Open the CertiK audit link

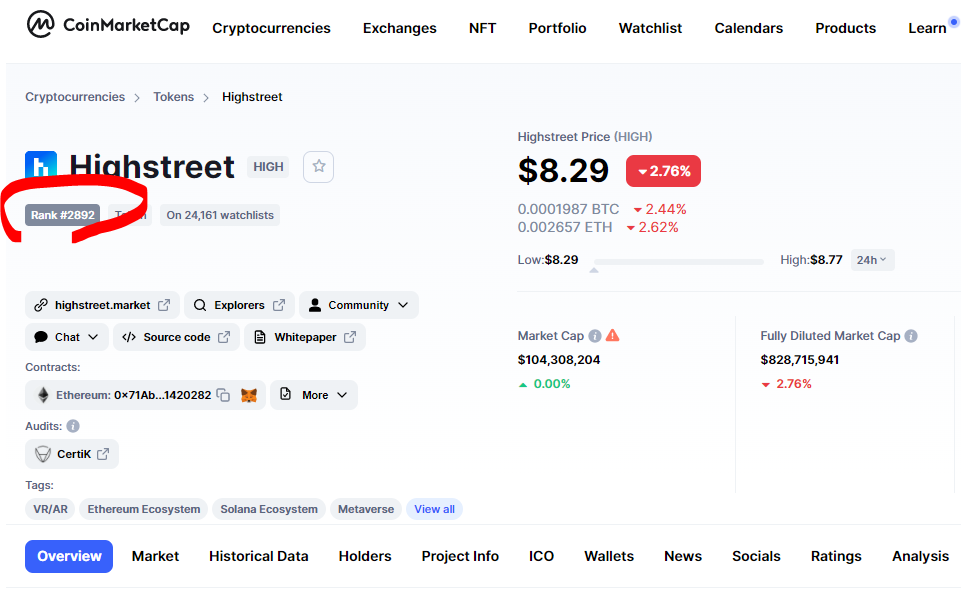pyautogui.click(x=72, y=454)
